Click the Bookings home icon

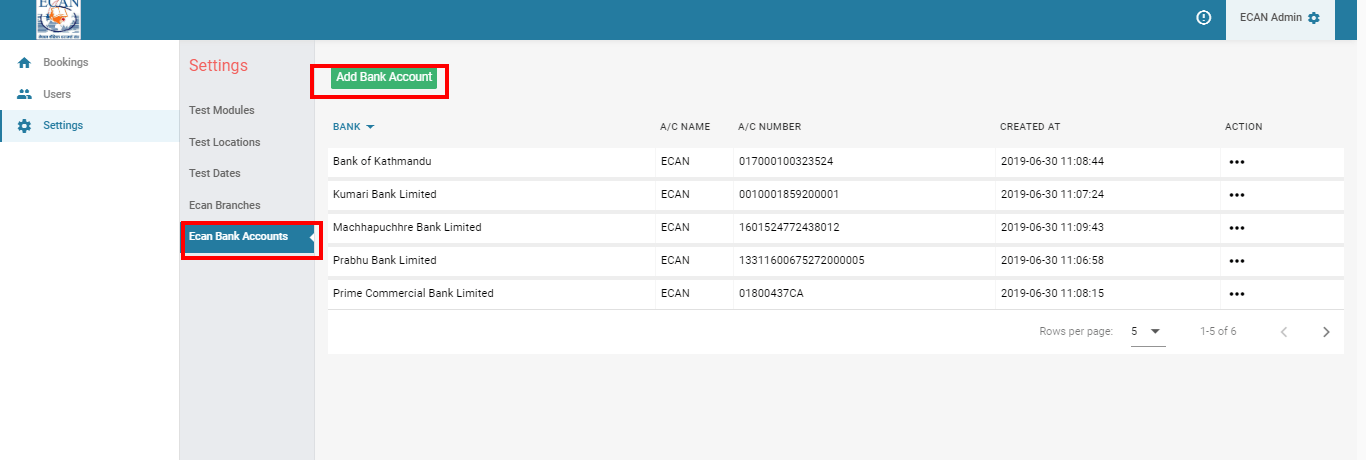[x=25, y=63]
